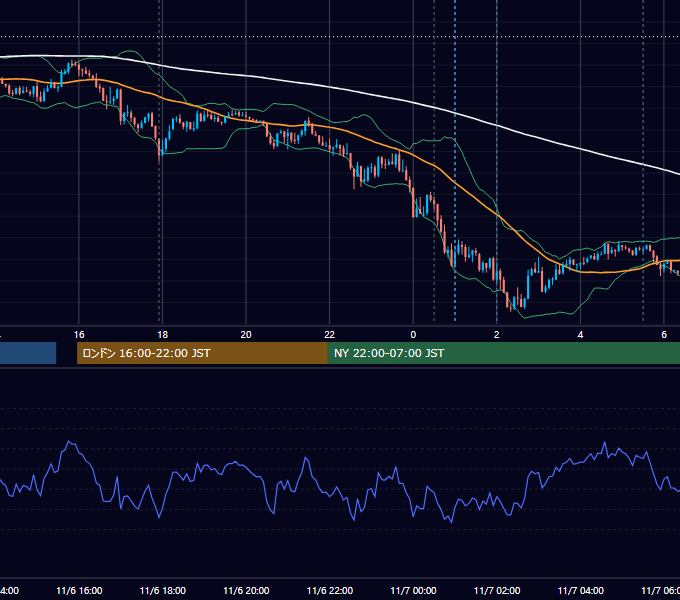Click the hour label 6 on time axis

pyautogui.click(x=664, y=335)
